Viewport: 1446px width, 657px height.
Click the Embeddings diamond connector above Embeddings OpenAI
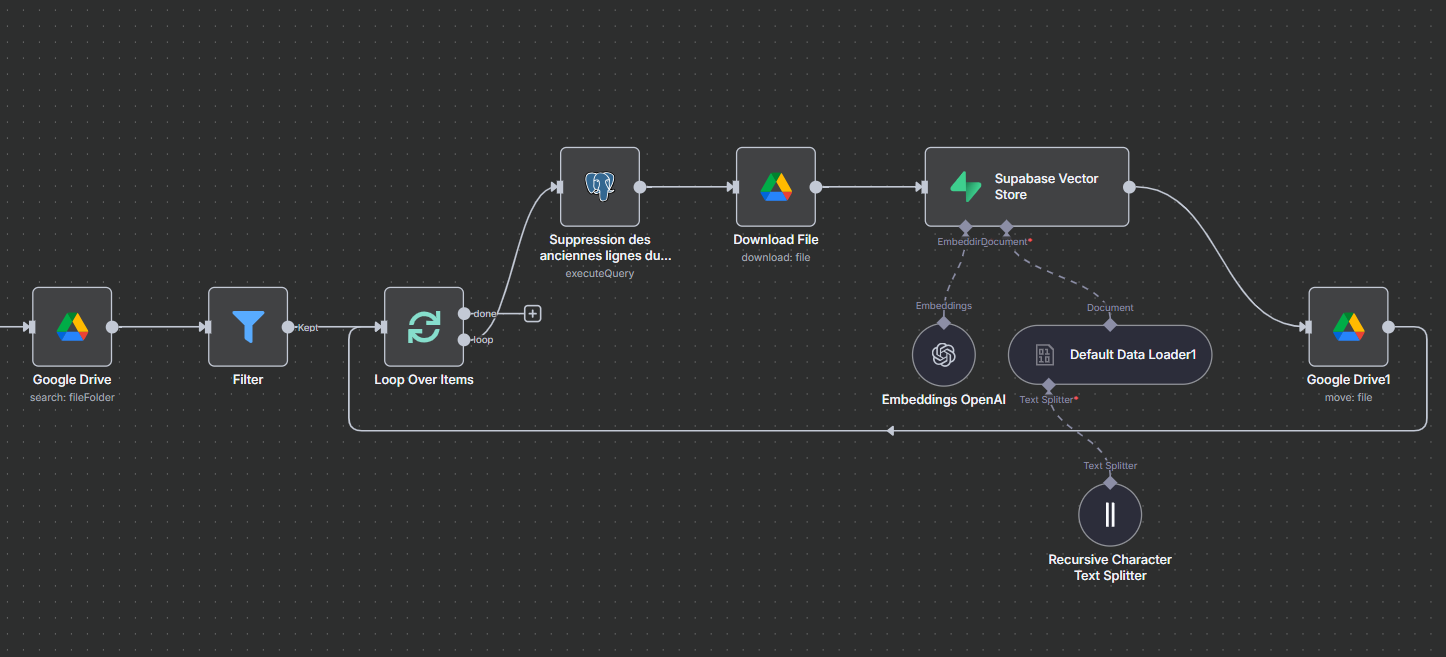click(x=943, y=323)
